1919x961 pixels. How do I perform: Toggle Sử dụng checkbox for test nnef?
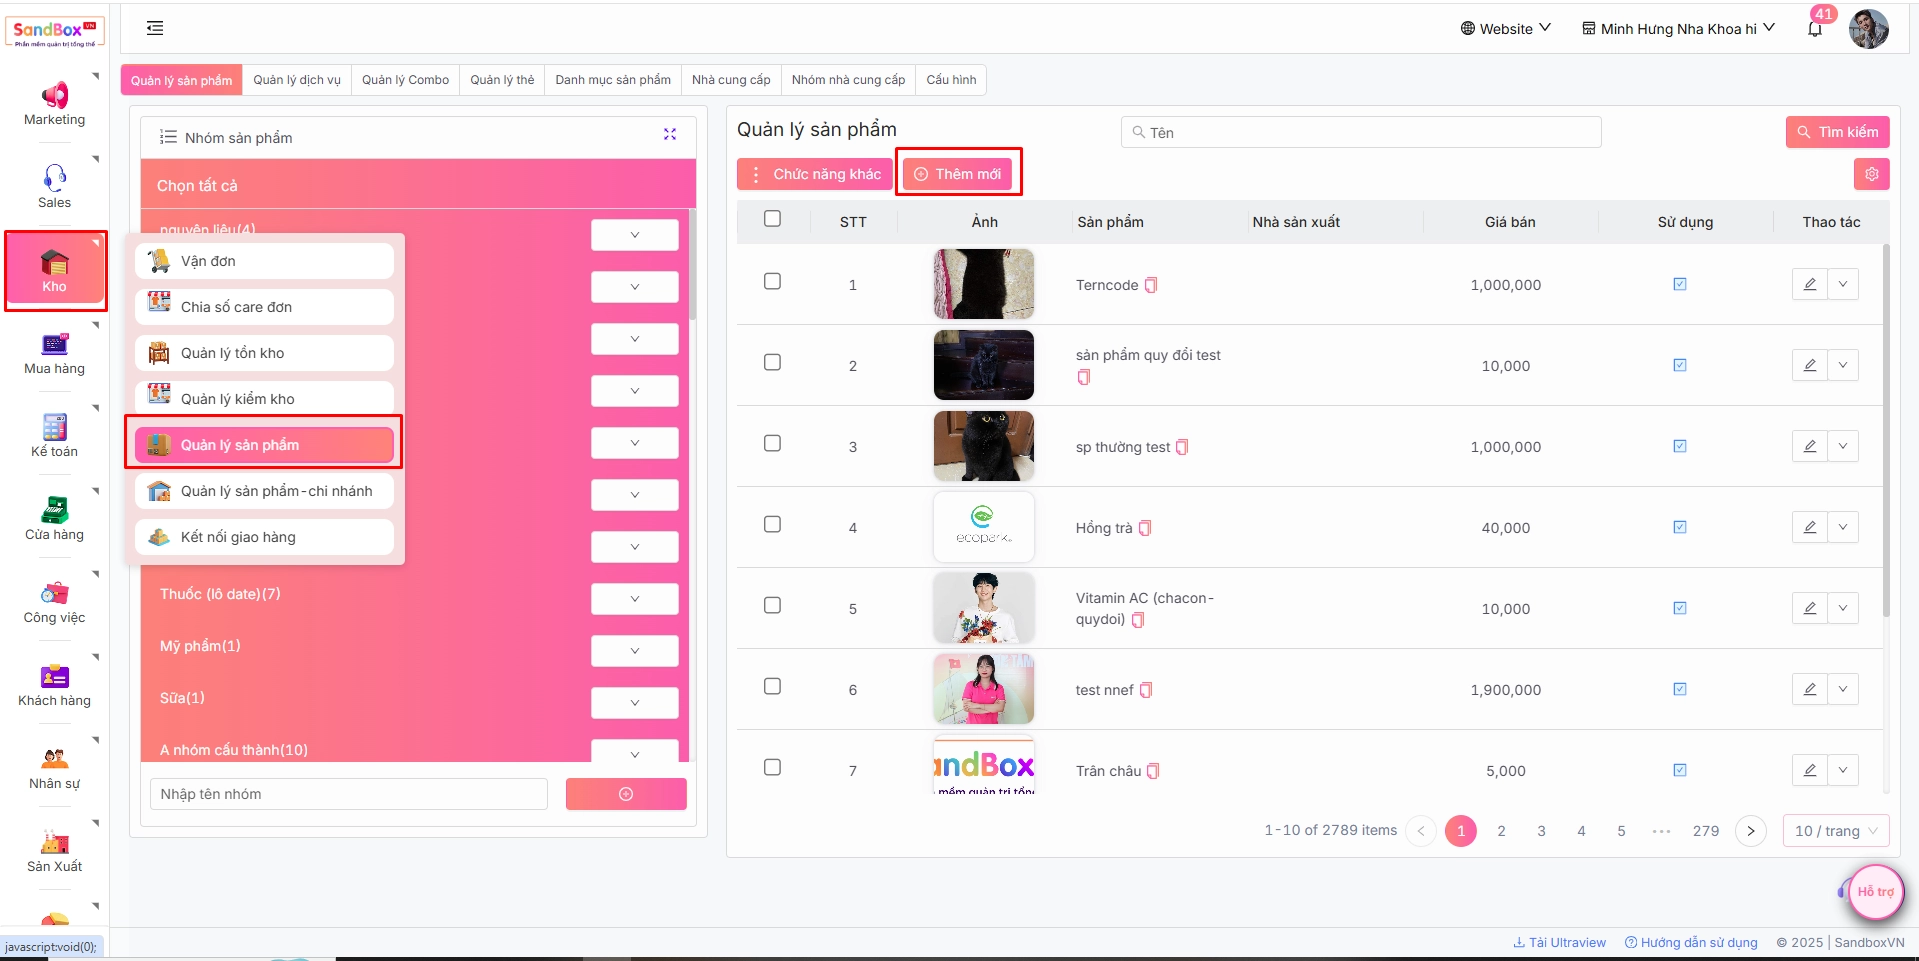click(x=1680, y=689)
